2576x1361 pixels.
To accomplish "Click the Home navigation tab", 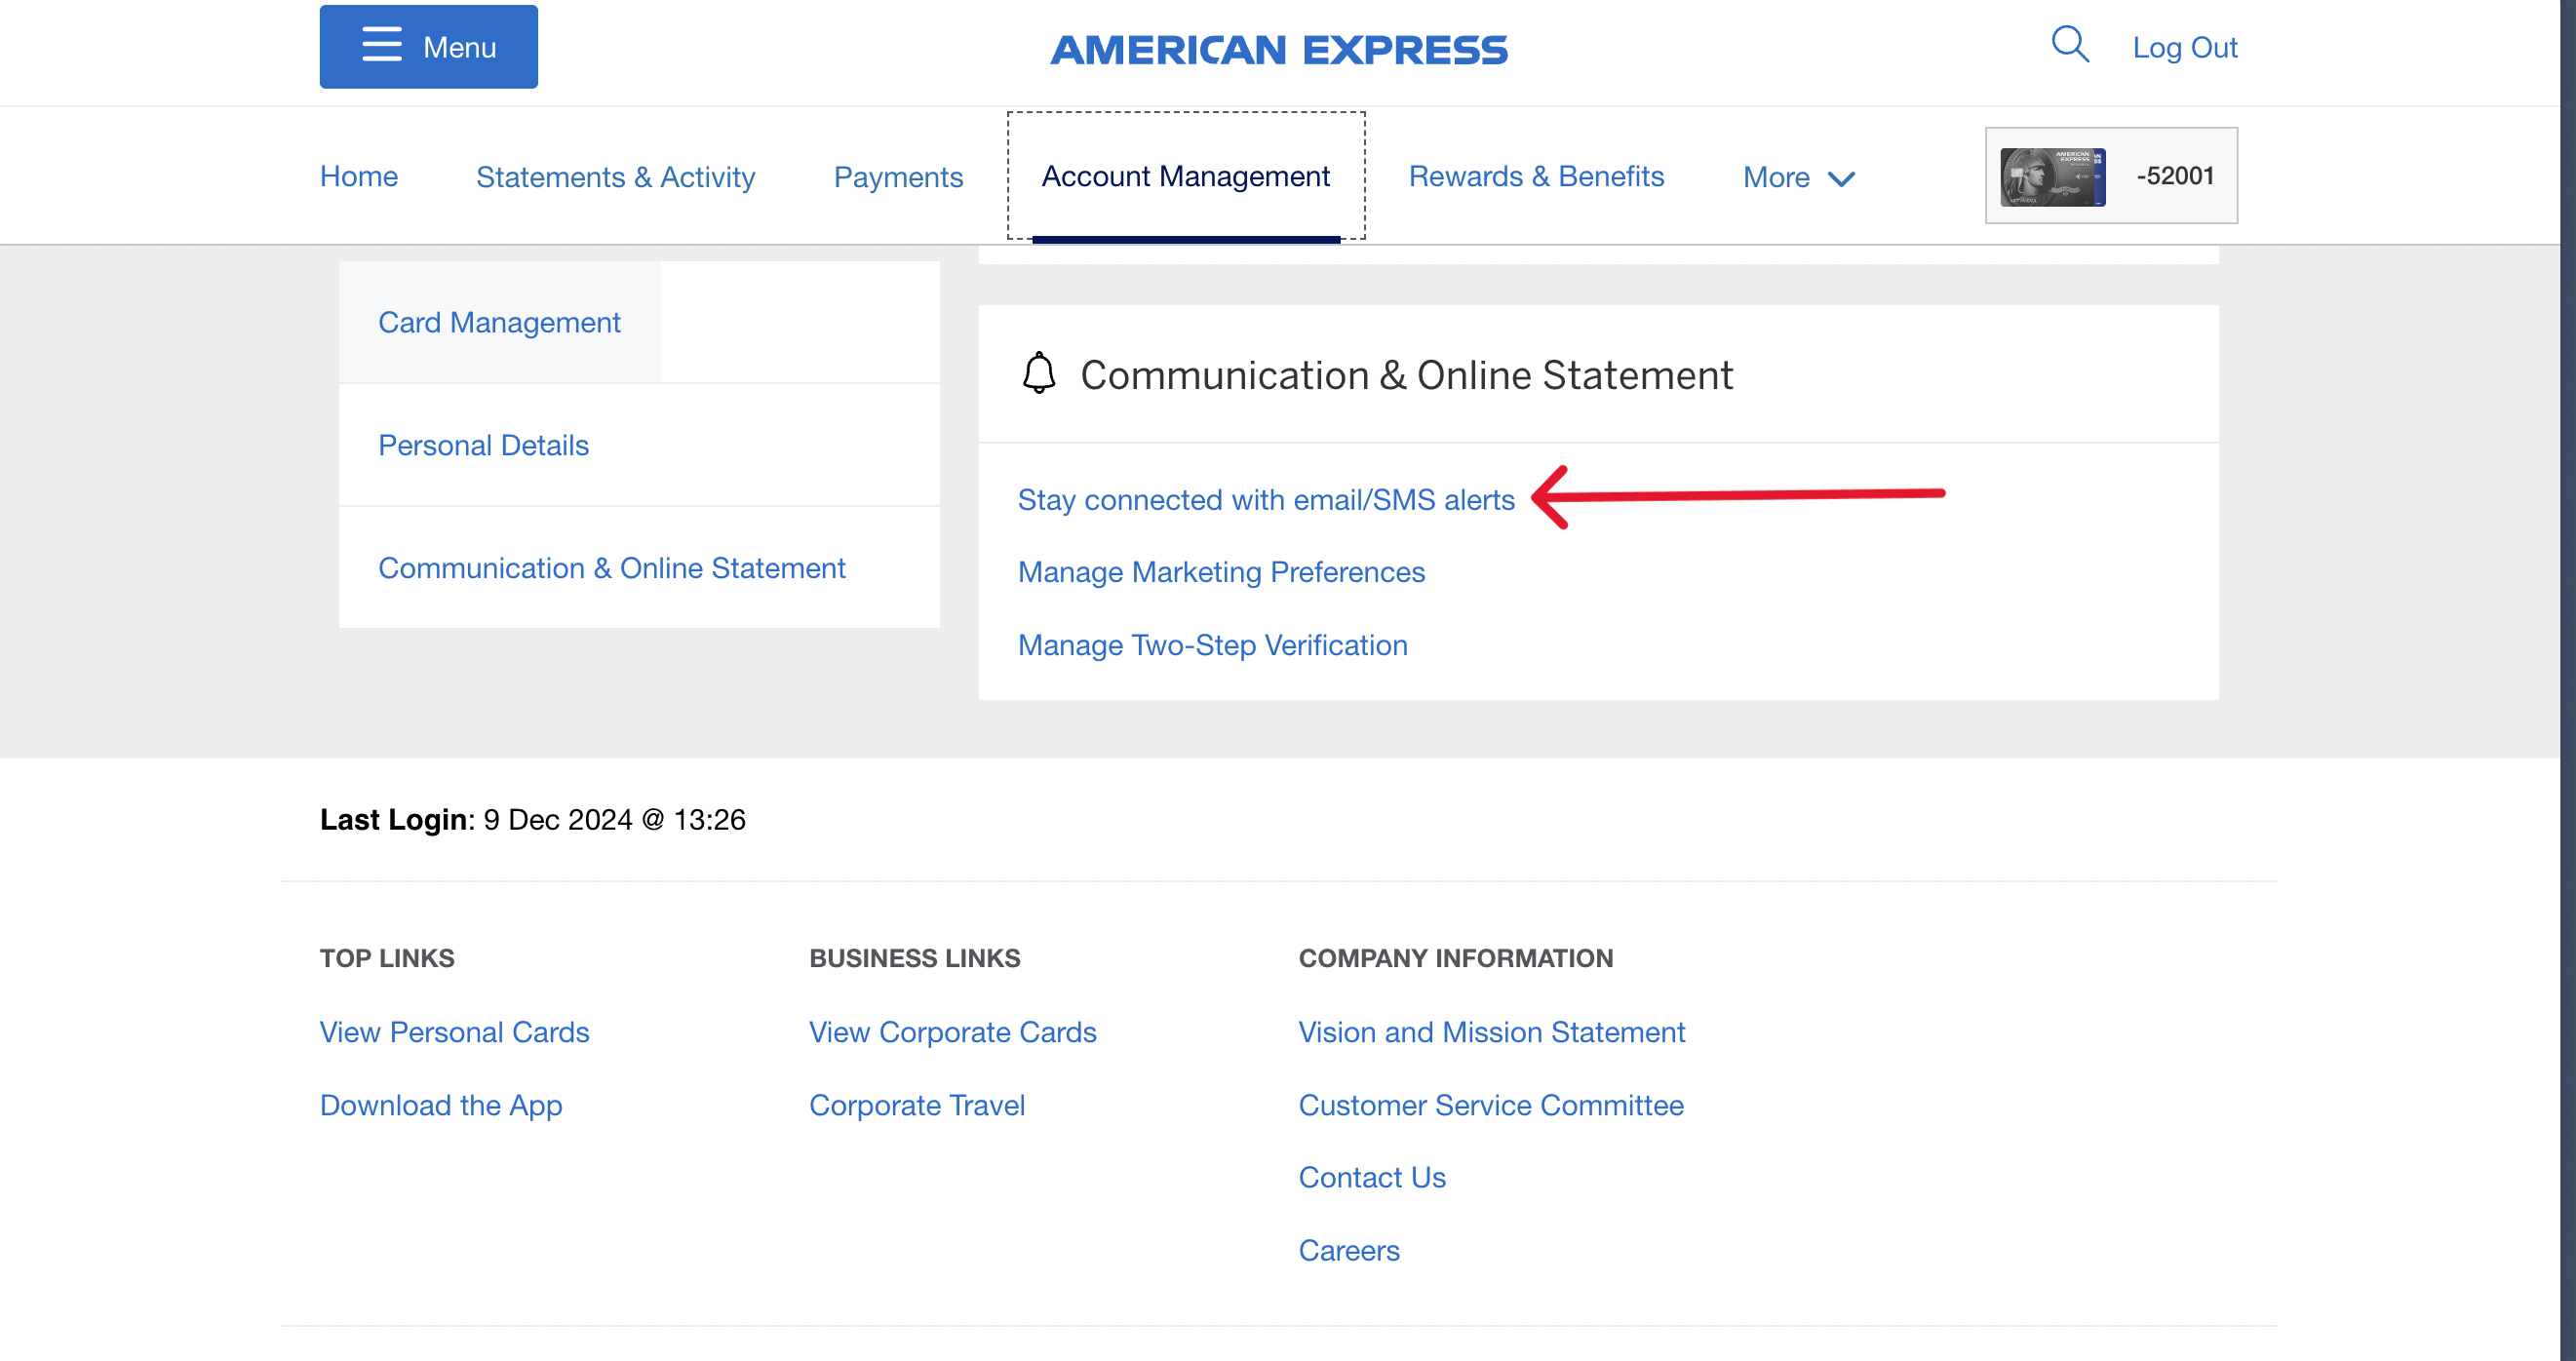I will (x=358, y=176).
